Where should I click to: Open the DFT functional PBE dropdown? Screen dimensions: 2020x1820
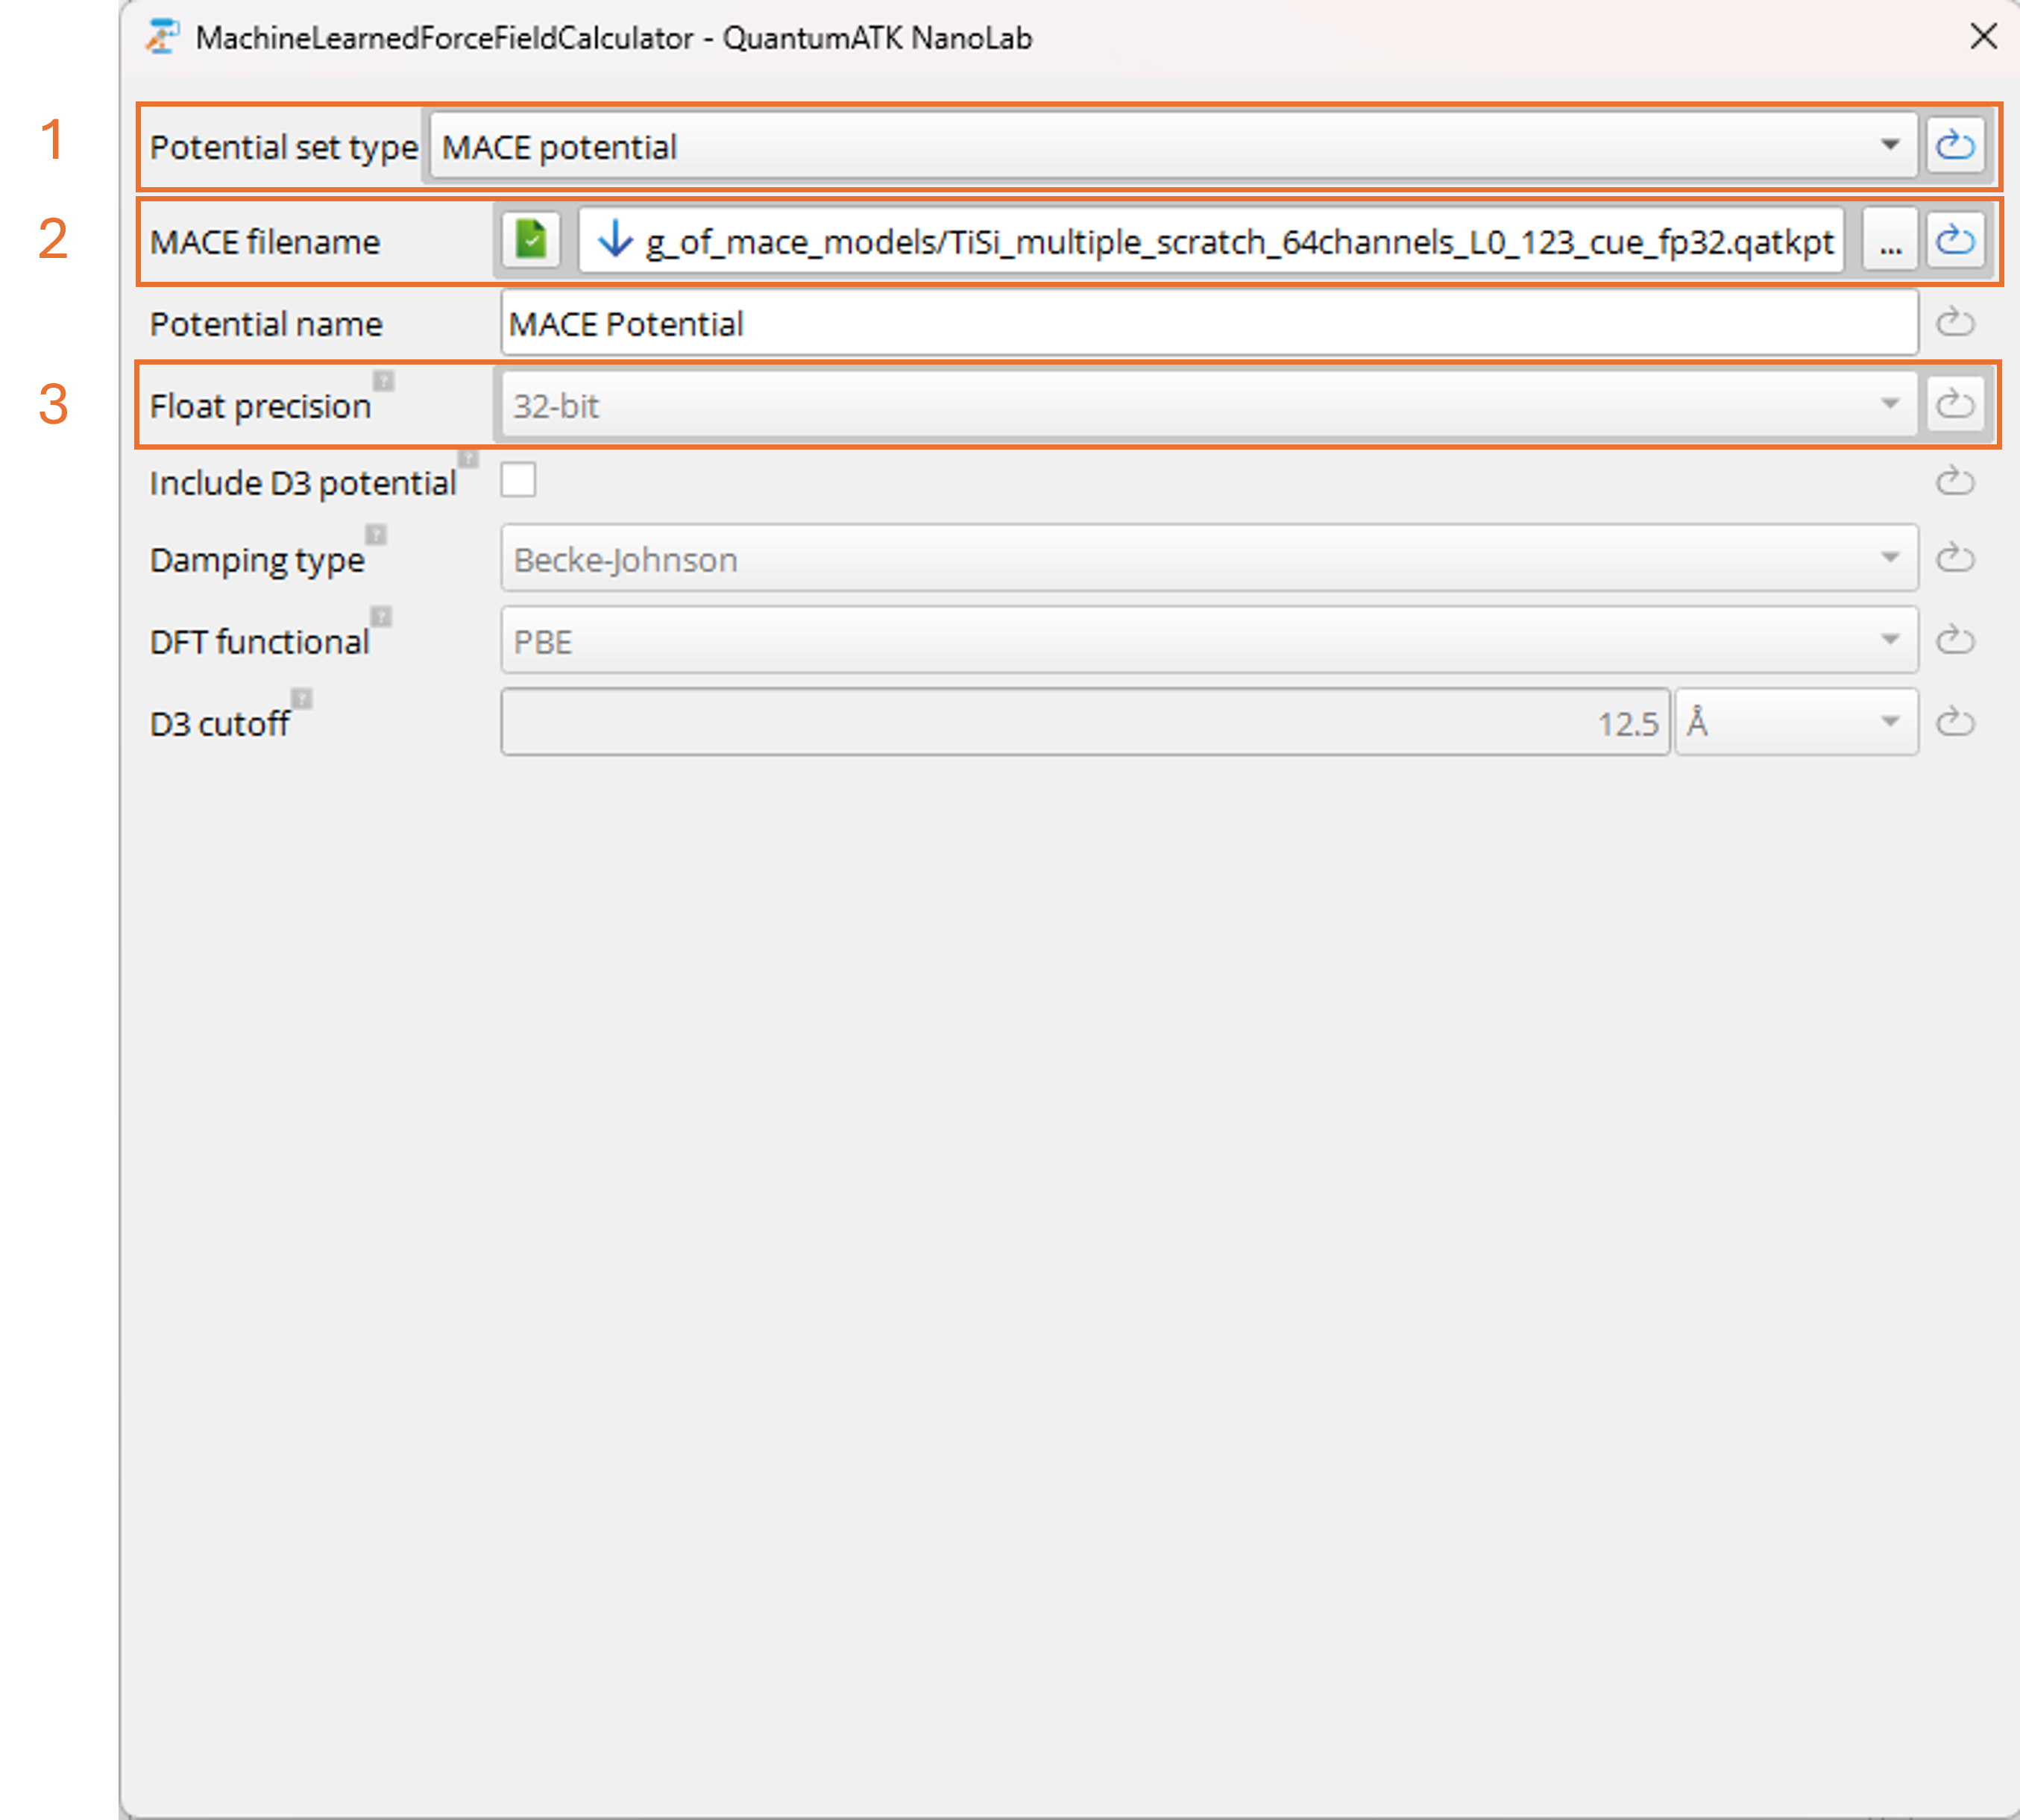point(1208,641)
